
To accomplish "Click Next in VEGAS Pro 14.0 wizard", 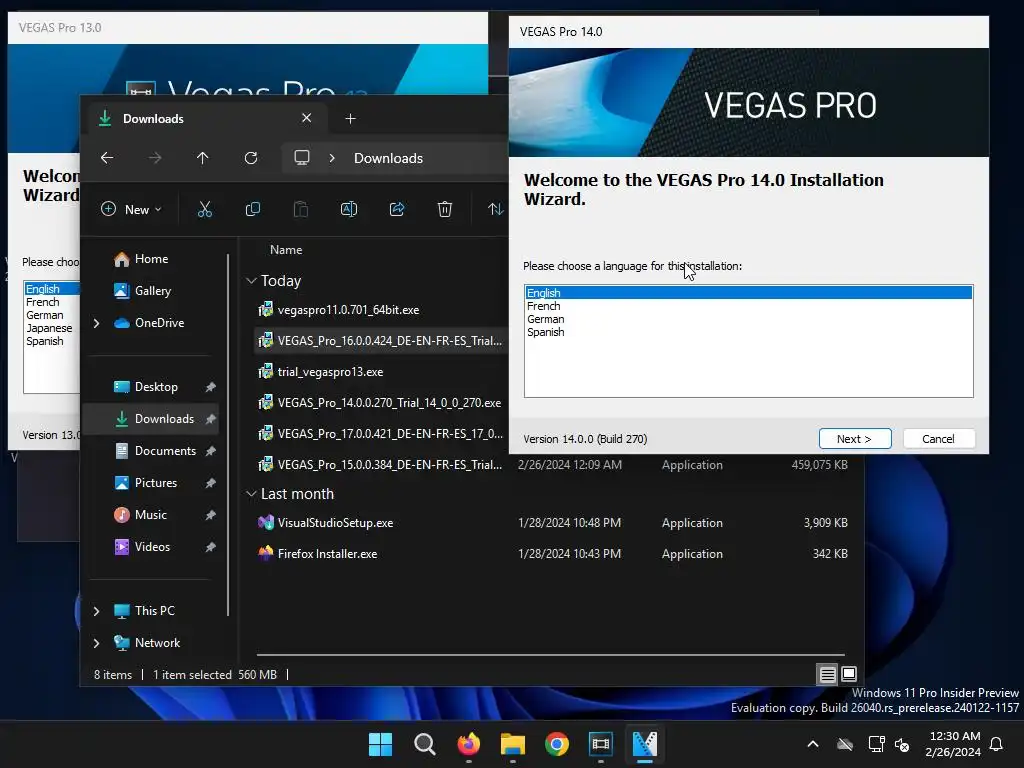I will [x=855, y=439].
